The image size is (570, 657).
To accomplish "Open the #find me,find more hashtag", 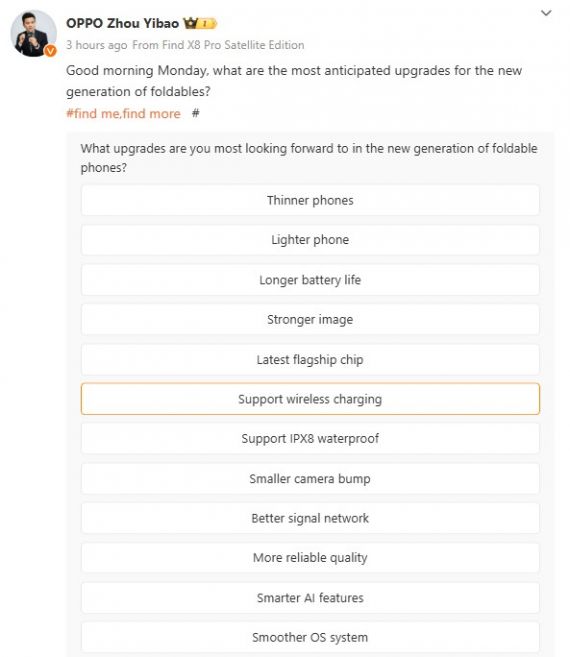I will [123, 114].
